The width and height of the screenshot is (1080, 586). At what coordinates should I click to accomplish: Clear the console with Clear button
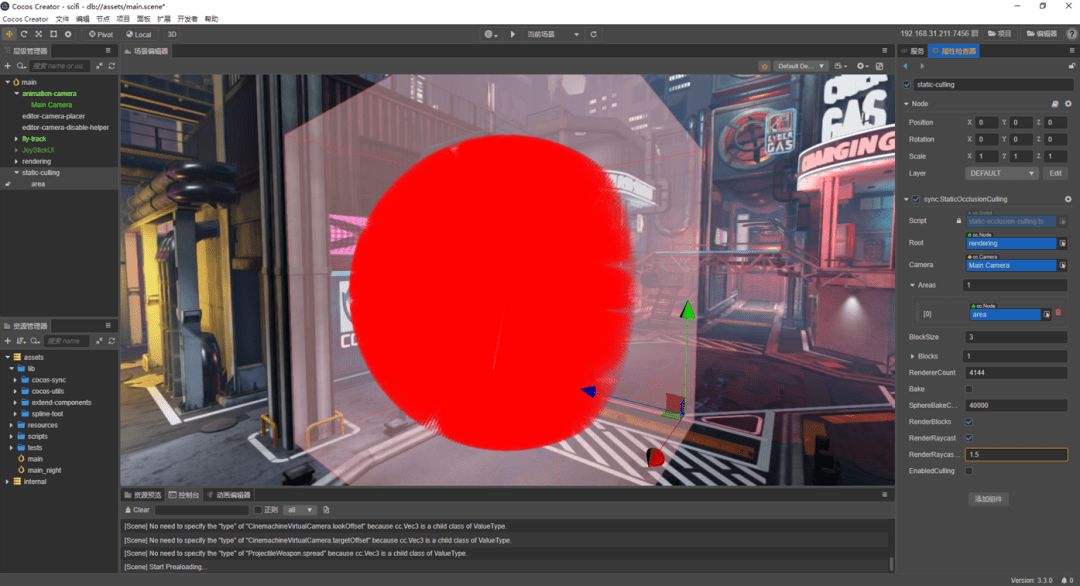137,510
